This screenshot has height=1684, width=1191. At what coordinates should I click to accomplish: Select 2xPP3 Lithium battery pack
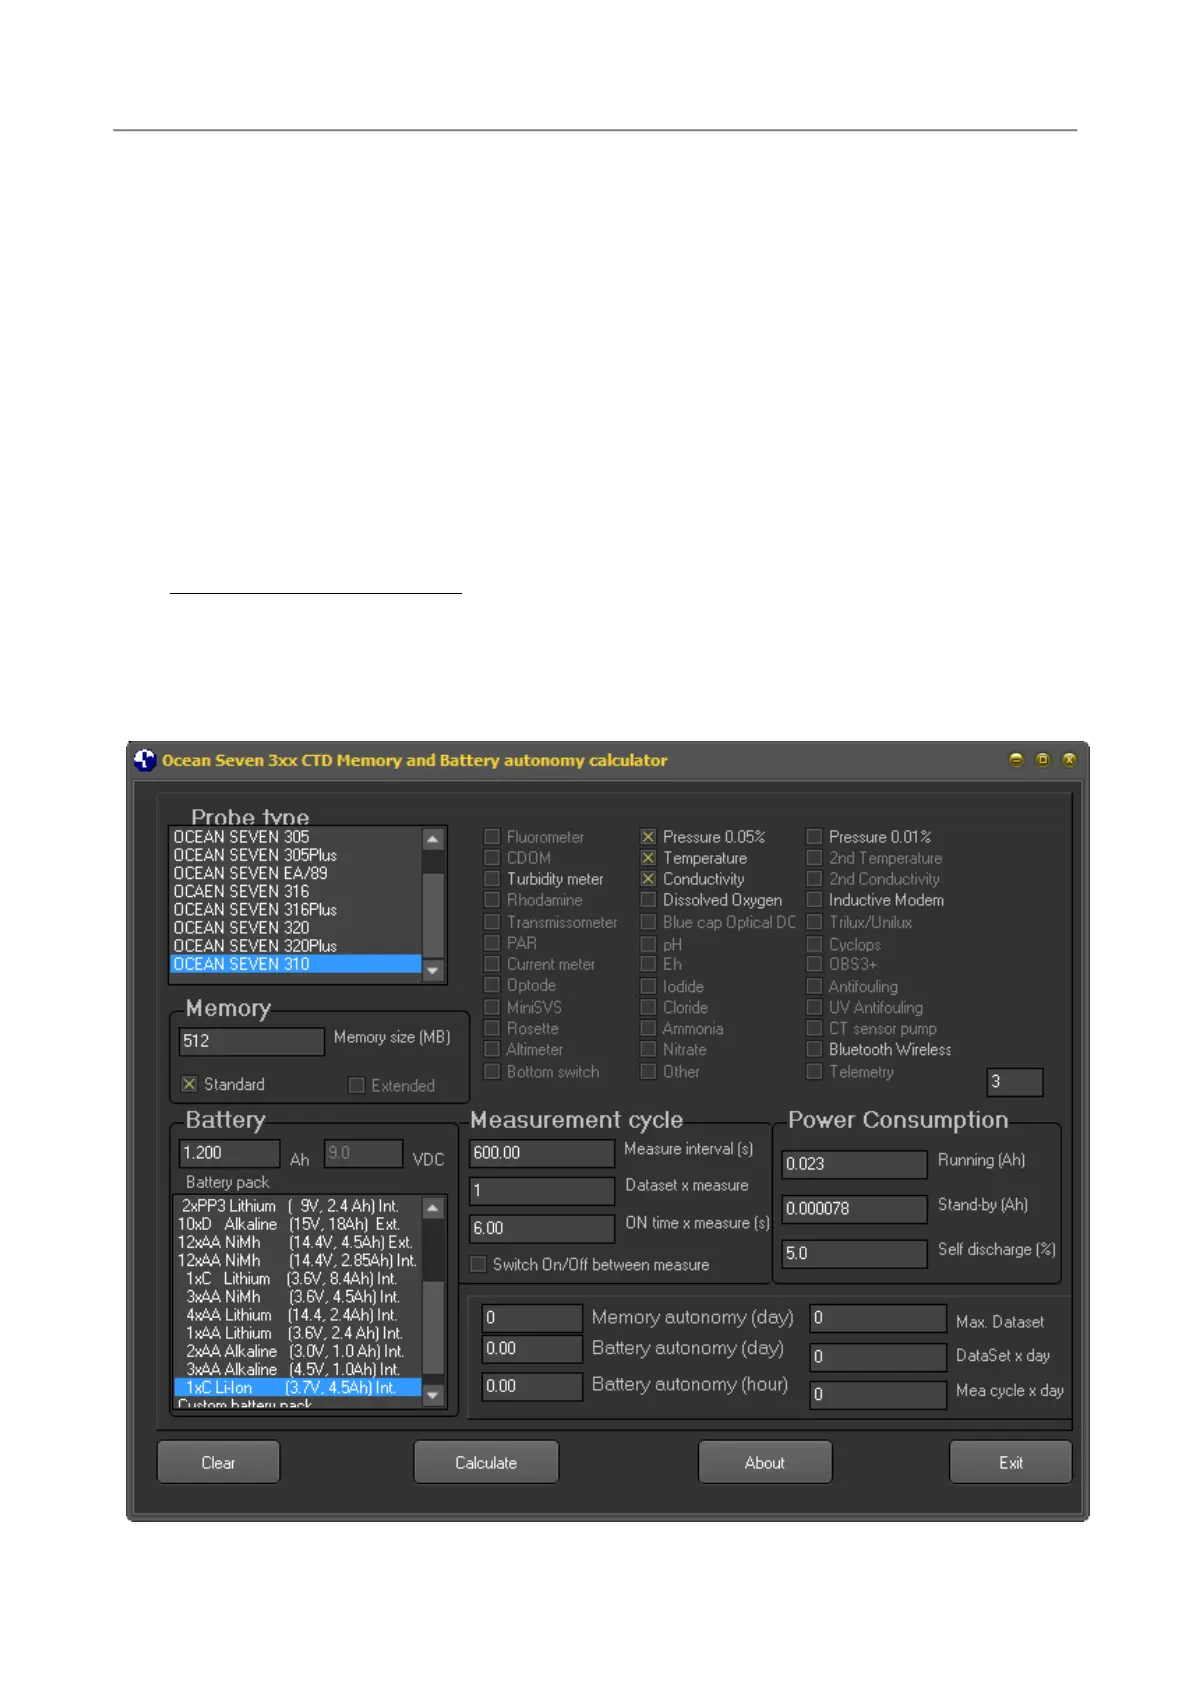(x=297, y=1206)
